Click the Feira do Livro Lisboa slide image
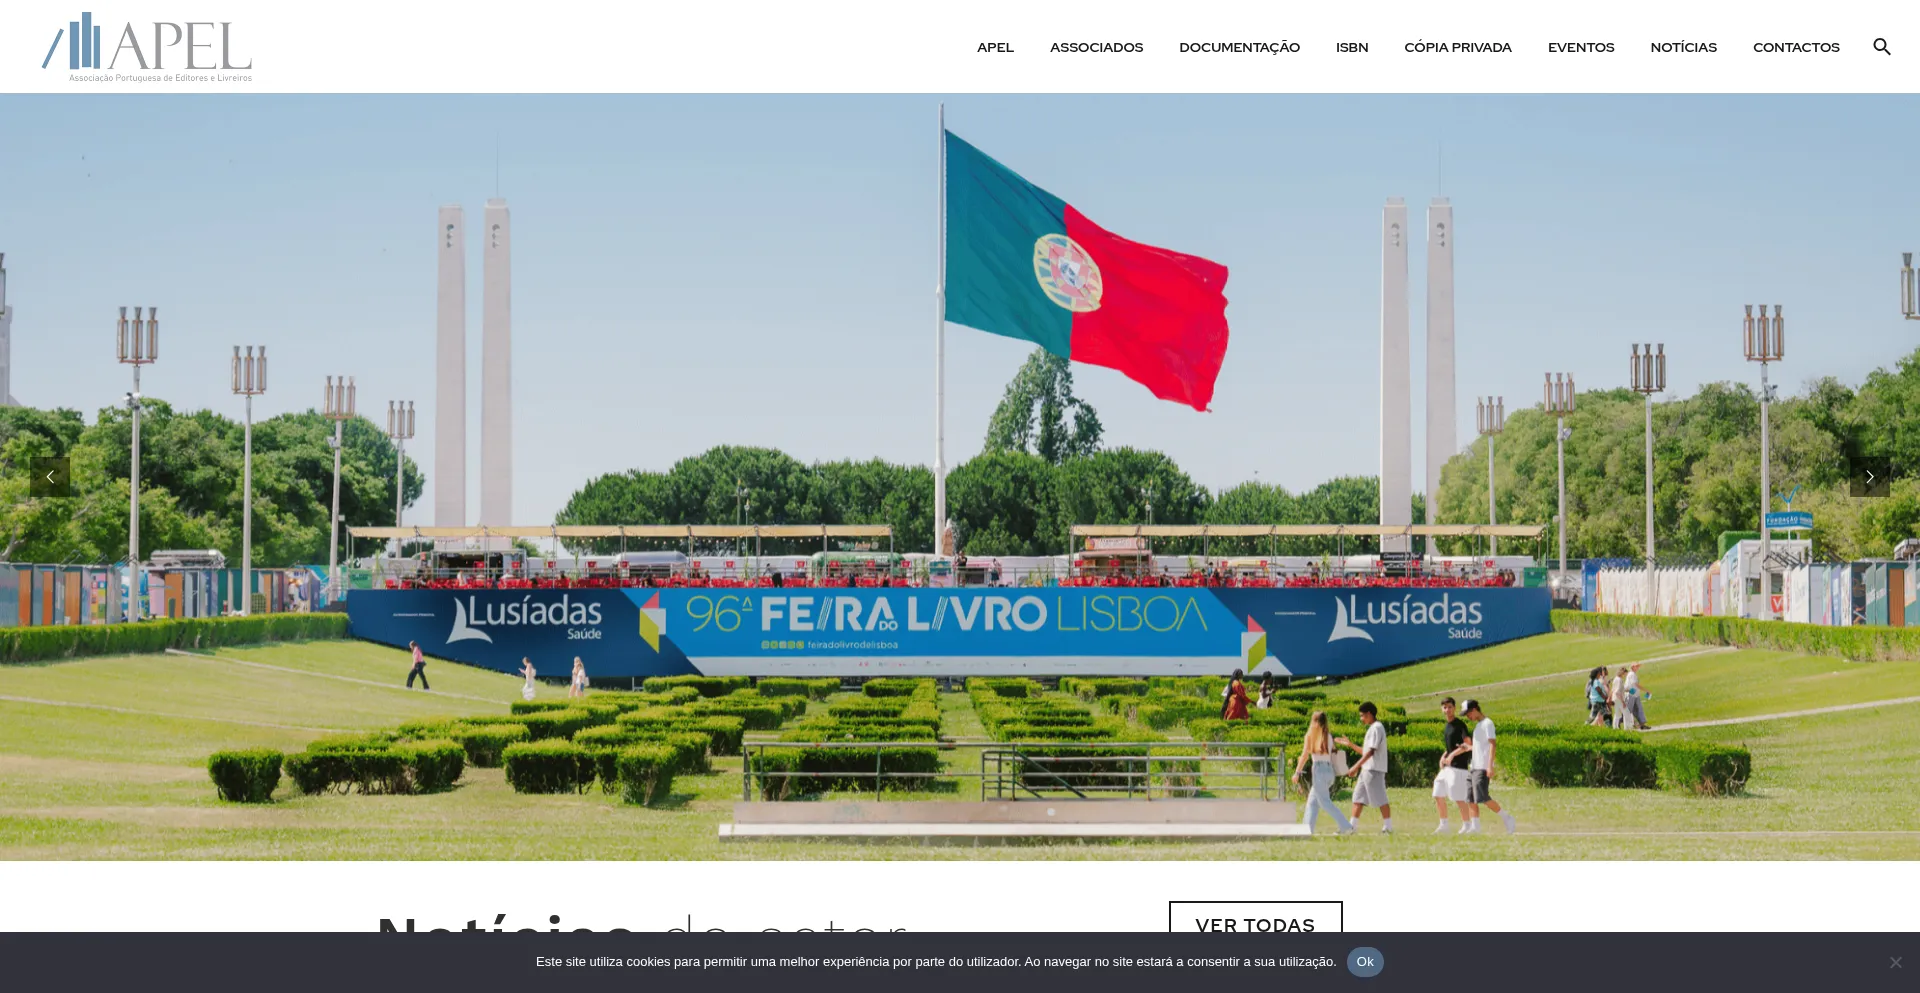Screen dimensions: 1920x993 pyautogui.click(x=960, y=477)
